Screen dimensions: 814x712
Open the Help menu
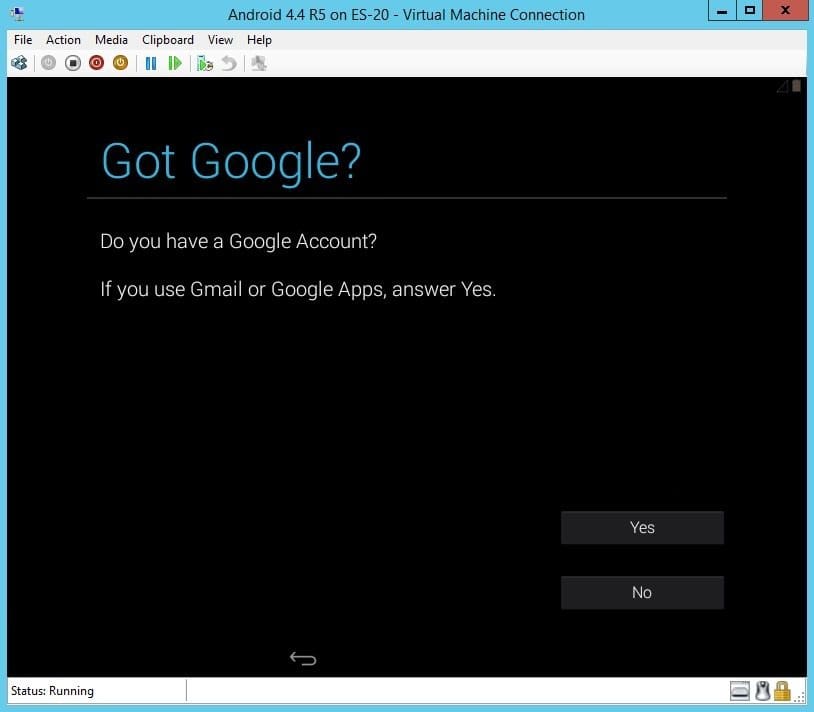click(x=259, y=40)
